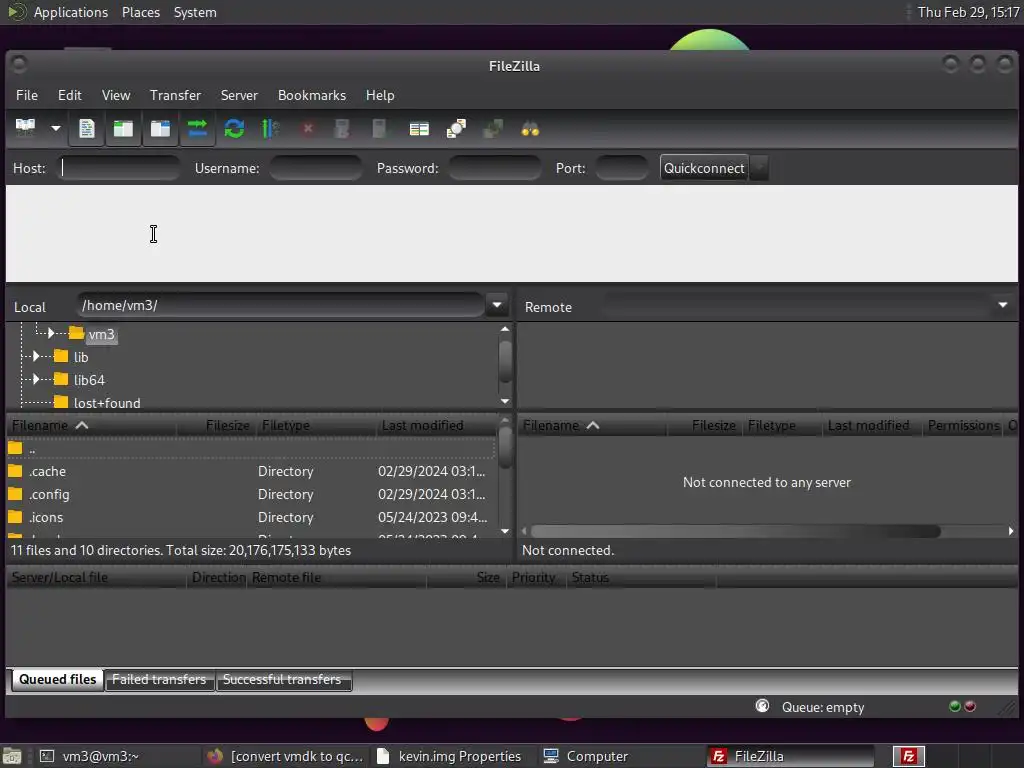Screen dimensions: 1024x768
Task: Open the Site Manager dropdown arrow
Action: click(x=56, y=129)
